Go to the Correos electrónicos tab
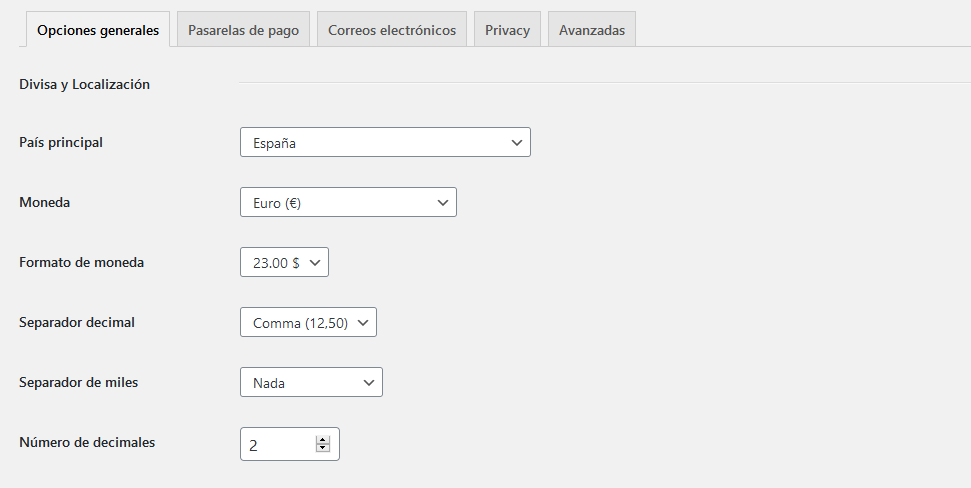Image resolution: width=971 pixels, height=488 pixels. [x=392, y=30]
